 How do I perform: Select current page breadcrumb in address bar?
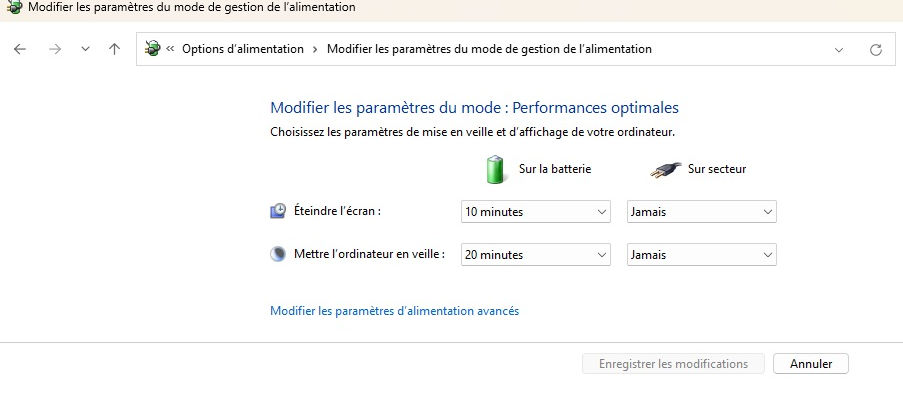point(490,49)
